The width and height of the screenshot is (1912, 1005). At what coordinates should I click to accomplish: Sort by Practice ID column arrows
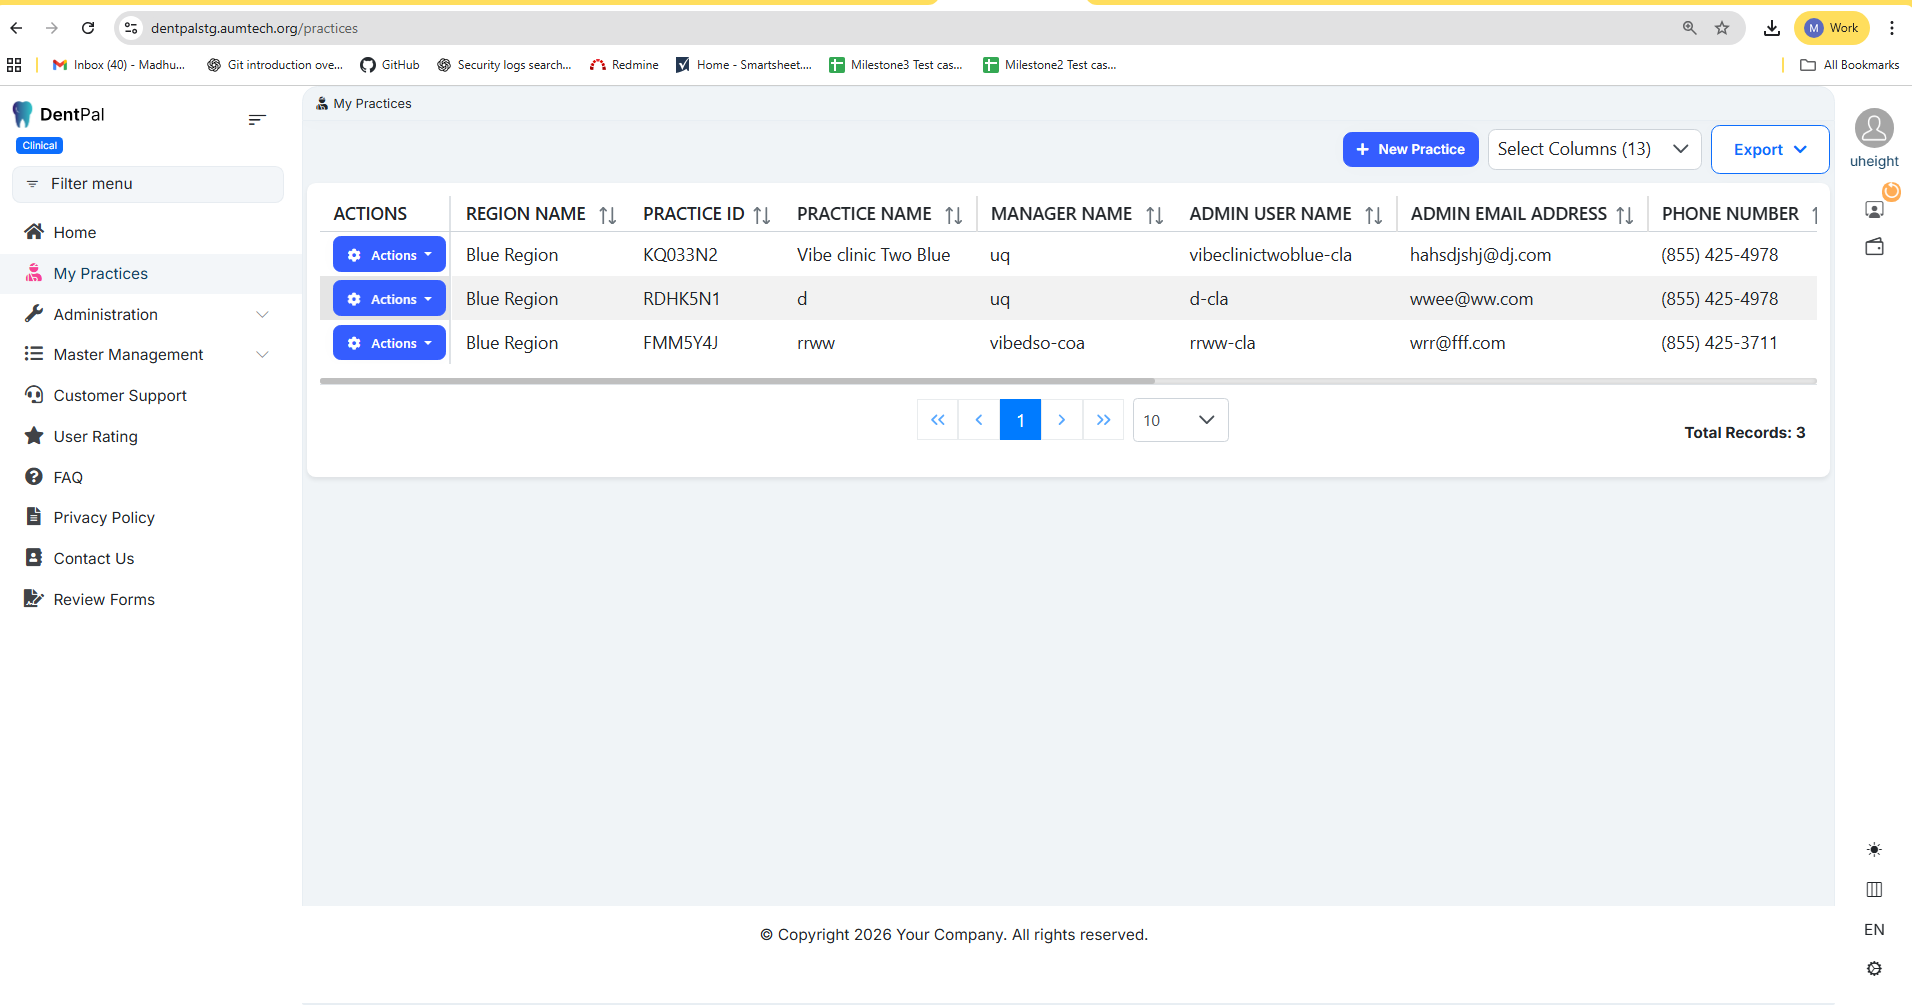762,215
